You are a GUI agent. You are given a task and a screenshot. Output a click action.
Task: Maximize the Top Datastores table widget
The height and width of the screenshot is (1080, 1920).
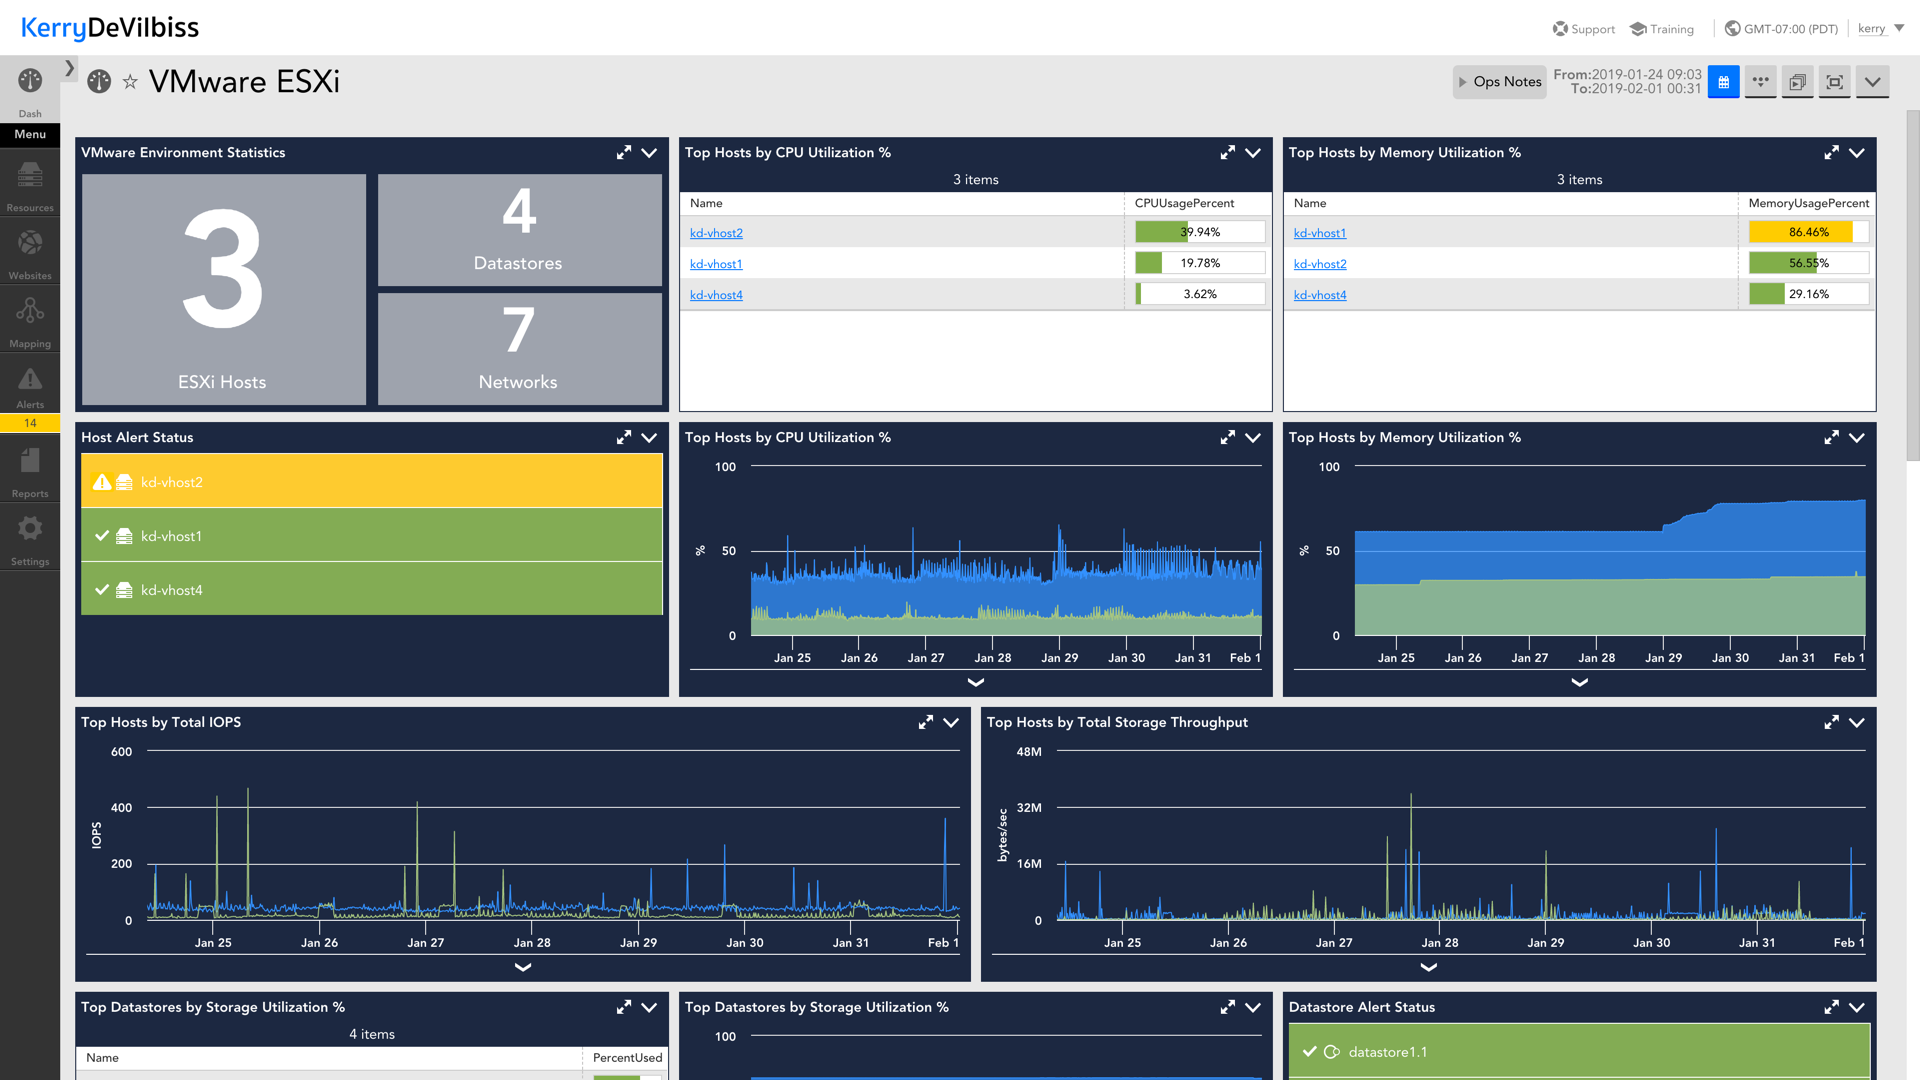(624, 1008)
